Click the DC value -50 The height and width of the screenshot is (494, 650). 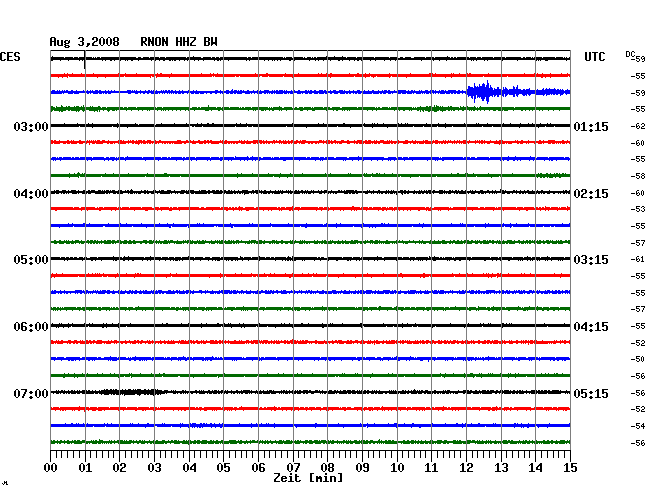tap(638, 359)
